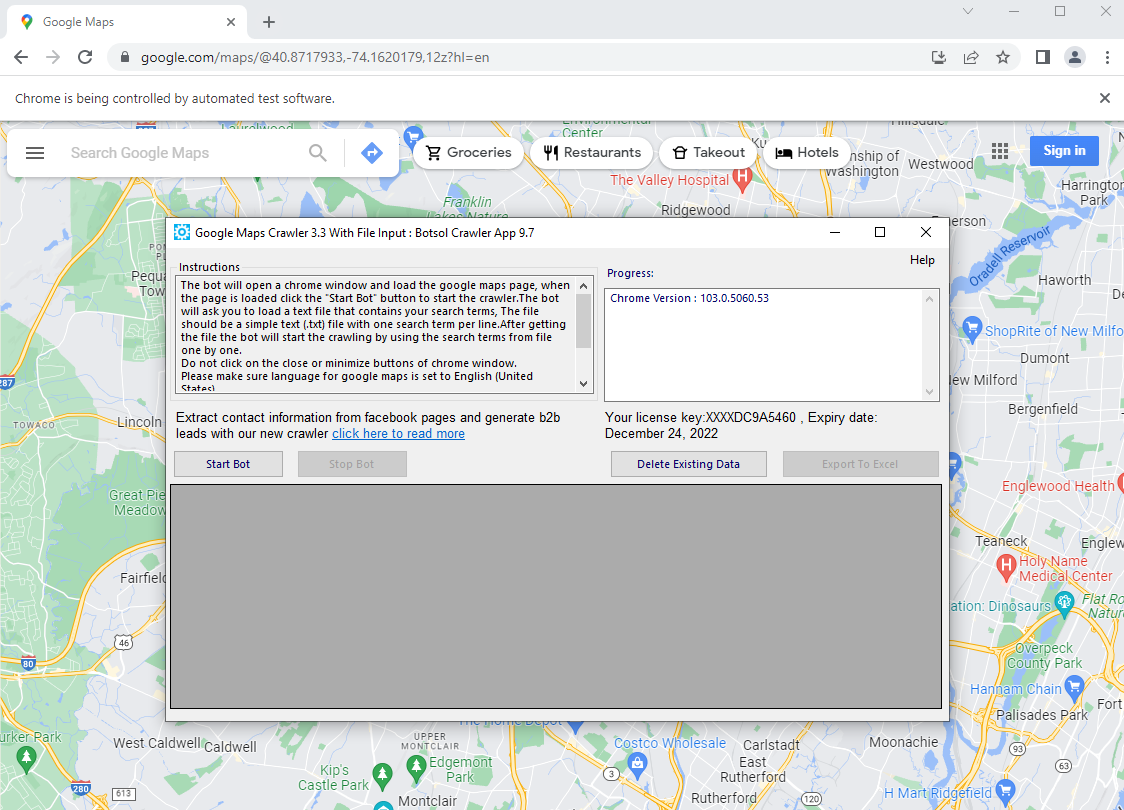Select the Hotels chip
The height and width of the screenshot is (810, 1124).
[x=806, y=153]
